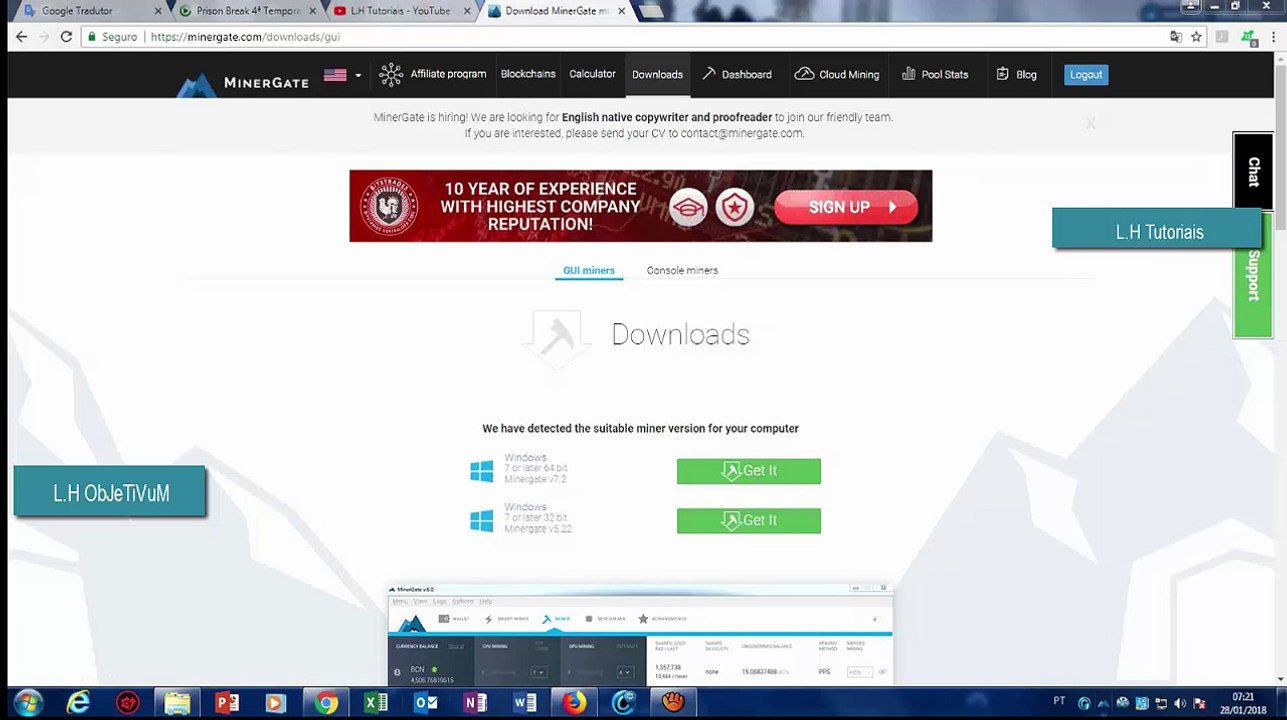Click the blue Logout button
The height and width of the screenshot is (720, 1287).
(1086, 74)
